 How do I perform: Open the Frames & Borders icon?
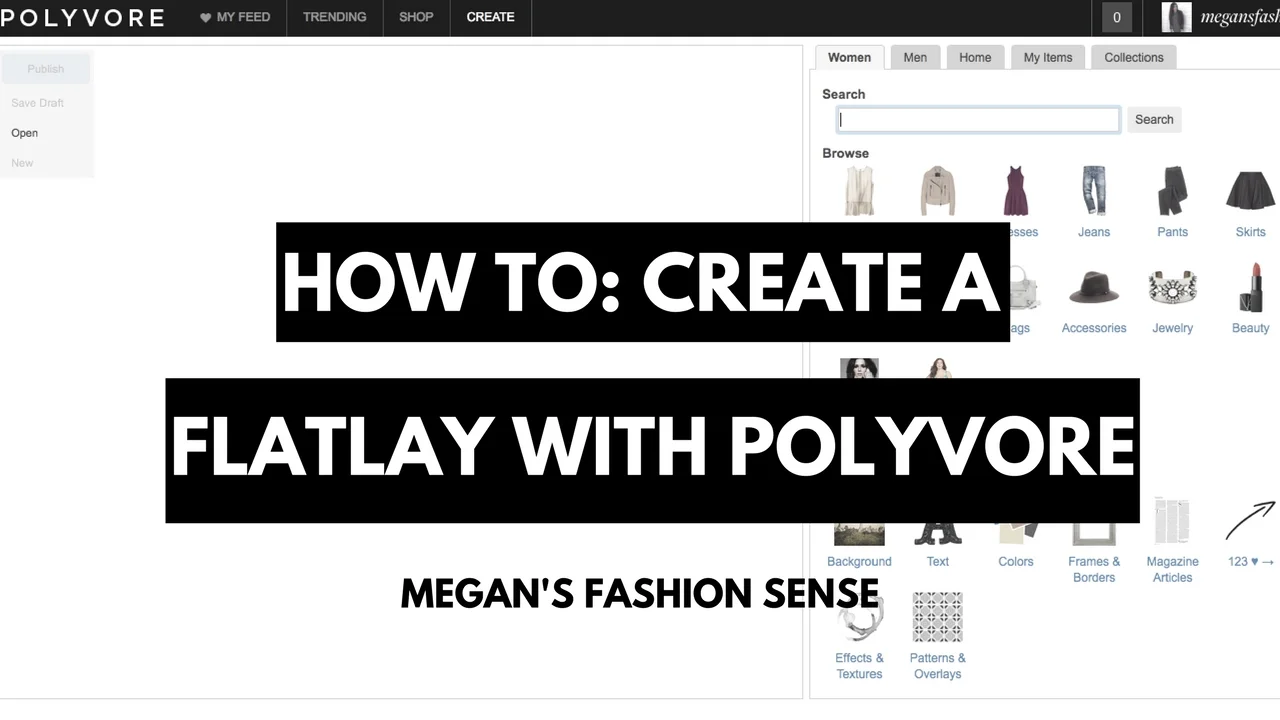point(1094,534)
